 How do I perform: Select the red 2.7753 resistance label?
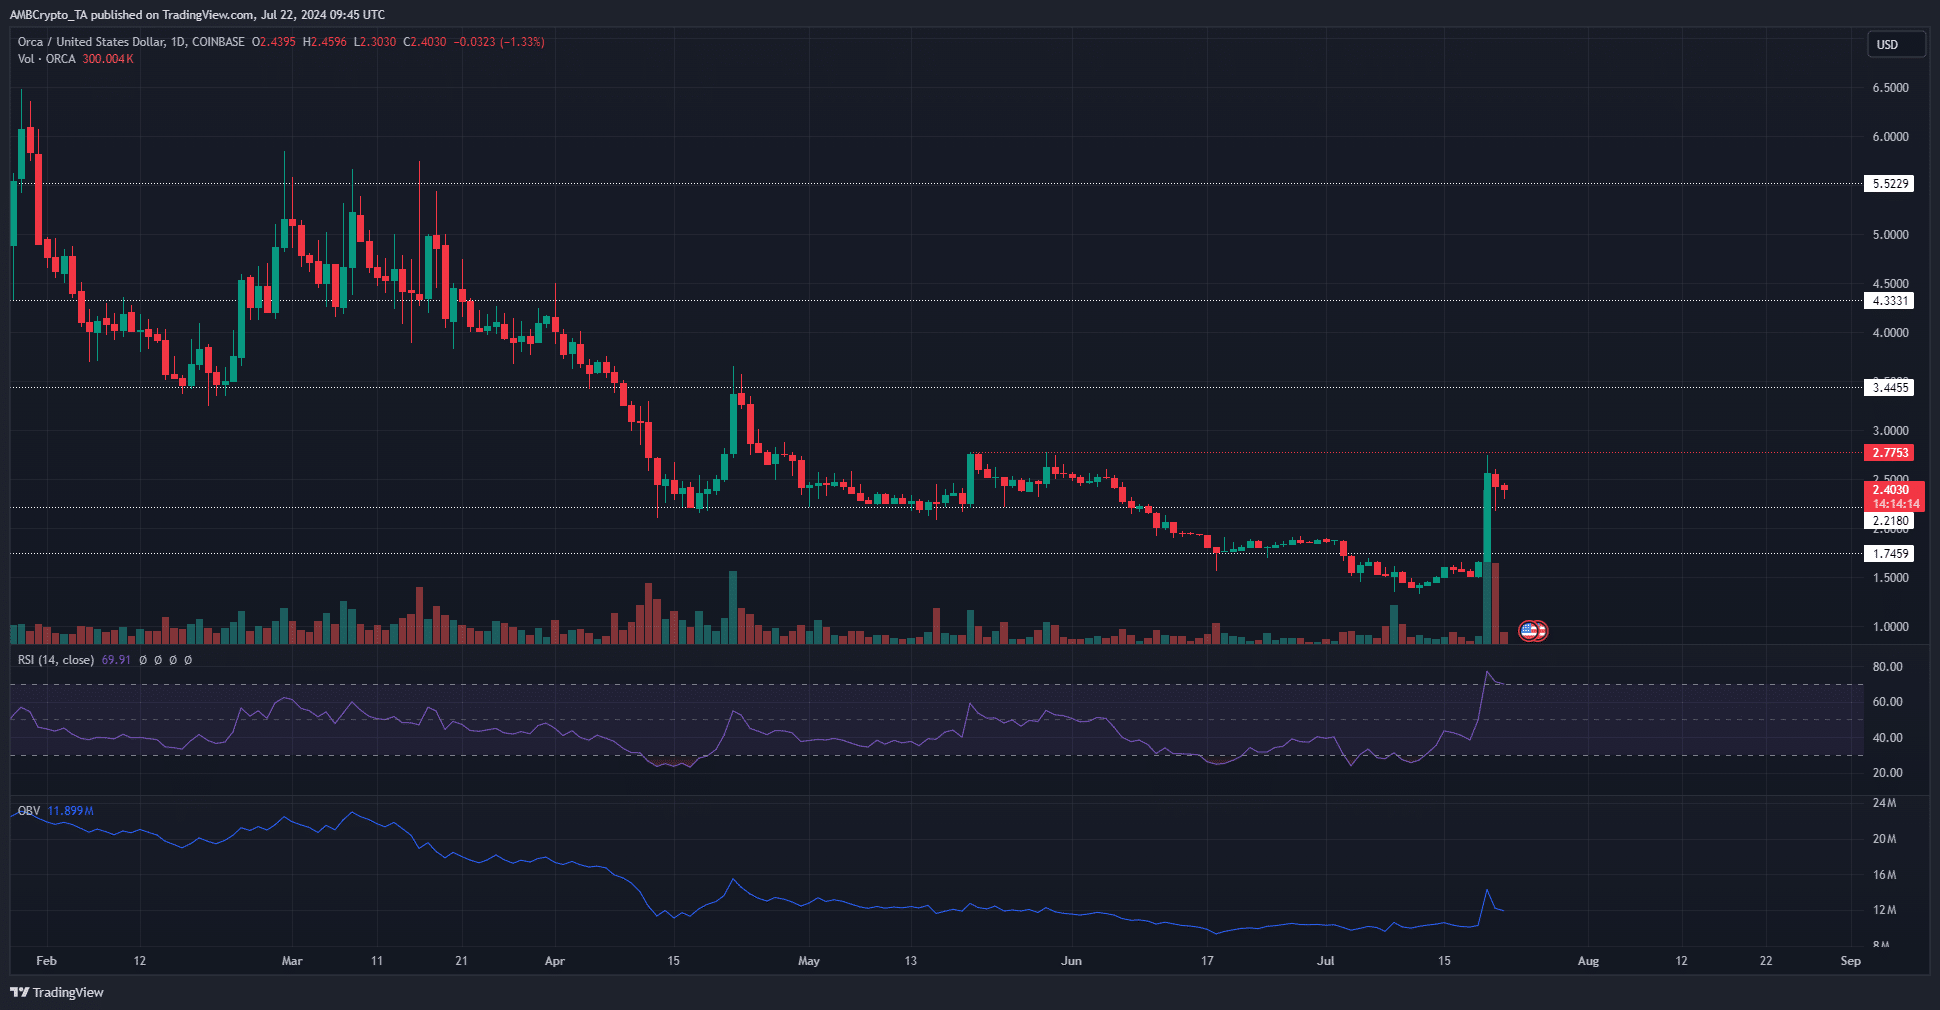[1889, 453]
